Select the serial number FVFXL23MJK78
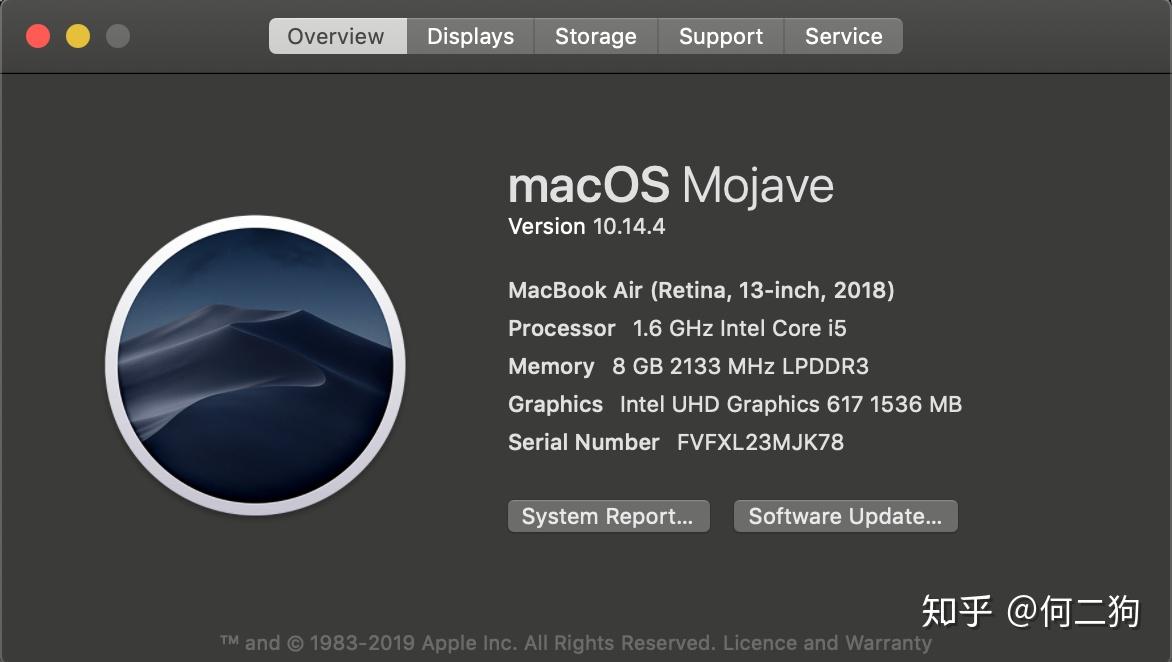1172x662 pixels. pyautogui.click(x=760, y=442)
